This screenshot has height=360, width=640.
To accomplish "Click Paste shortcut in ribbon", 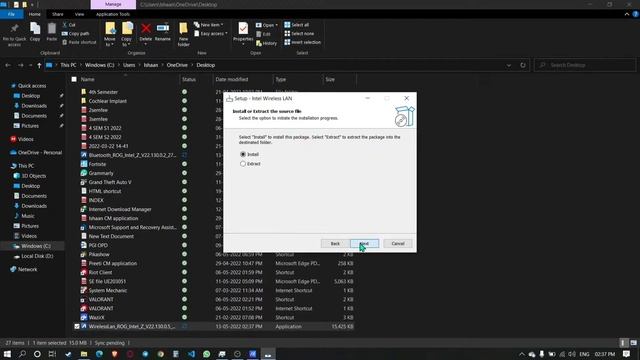I will [x=79, y=42].
